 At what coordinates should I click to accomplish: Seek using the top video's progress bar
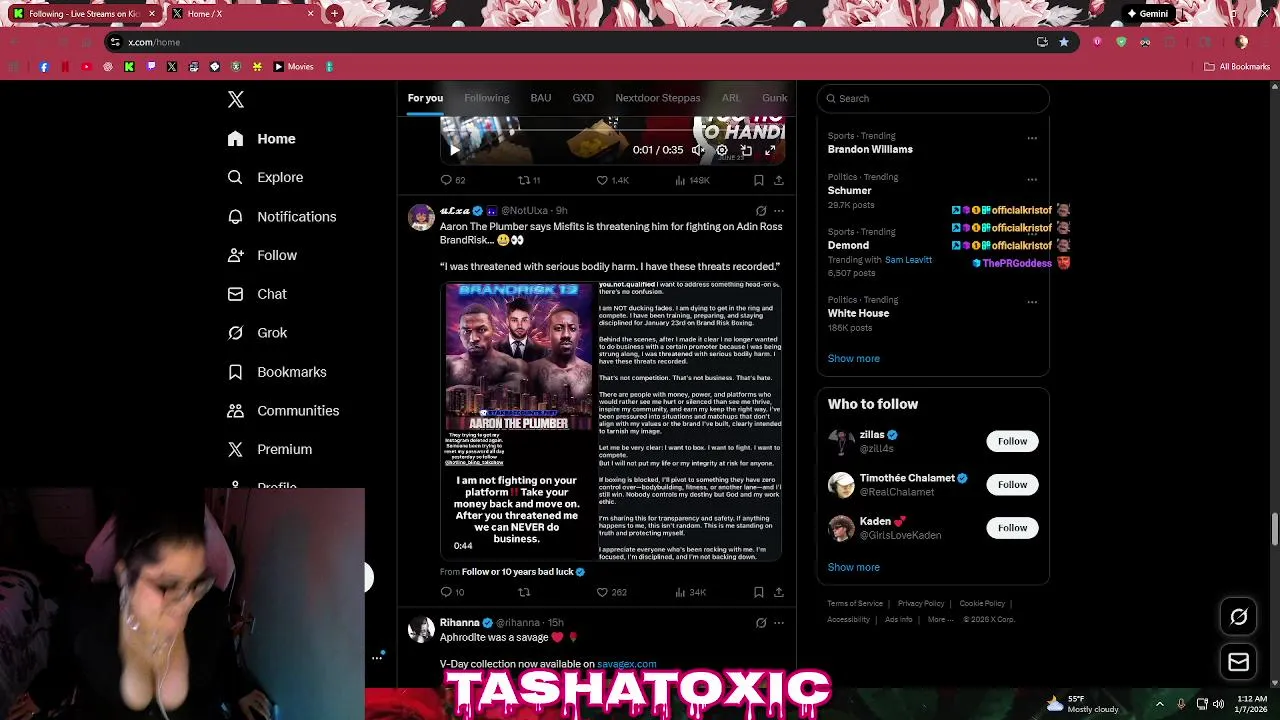612,130
